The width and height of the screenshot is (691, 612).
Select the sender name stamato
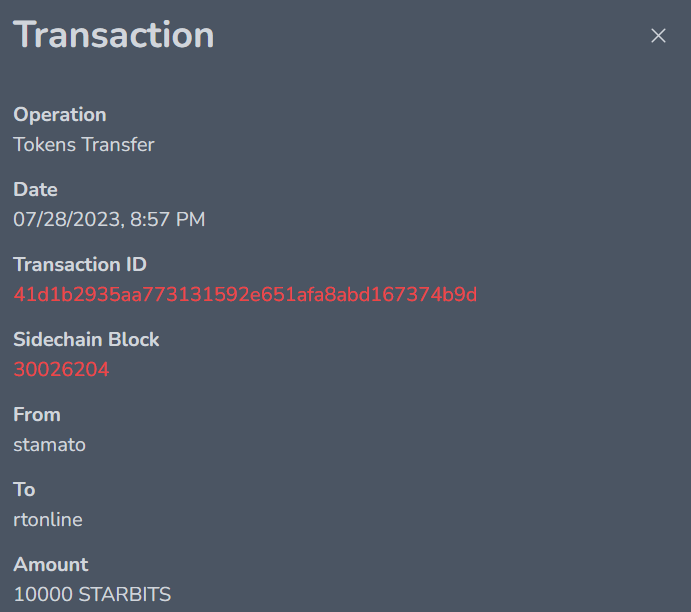tap(49, 445)
